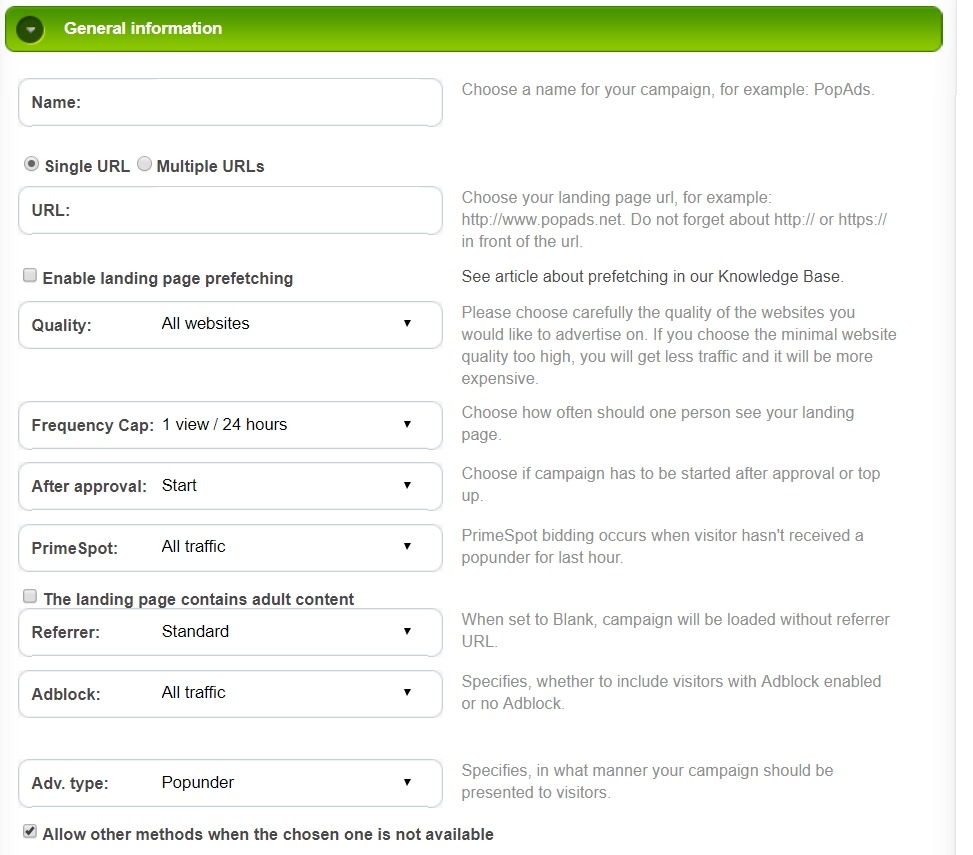
Task: Select the Single URL radio button
Action: (32, 164)
